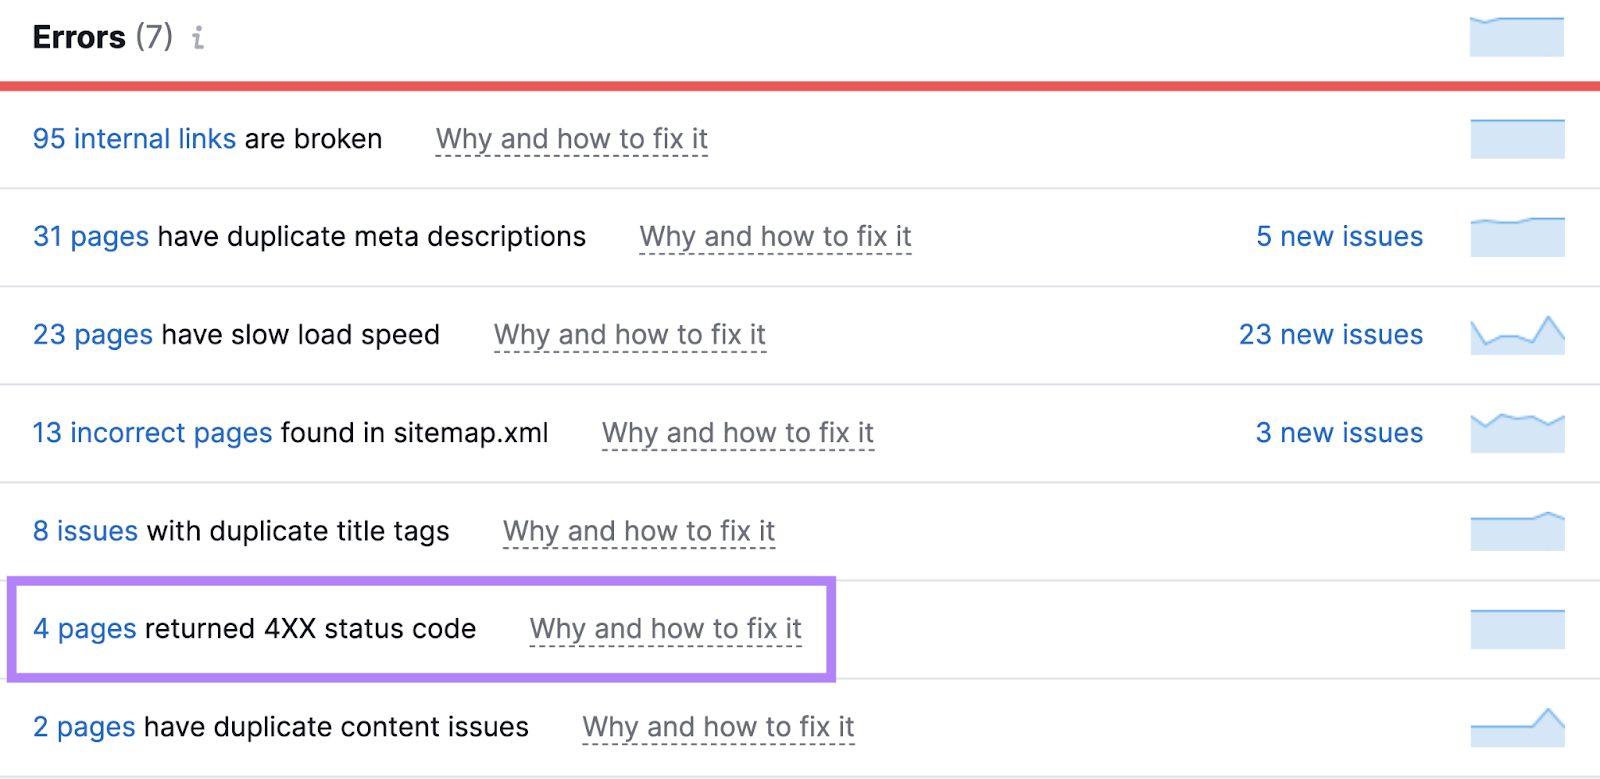This screenshot has height=779, width=1600.
Task: Open the '95 internal links' broken link
Action: (x=134, y=139)
